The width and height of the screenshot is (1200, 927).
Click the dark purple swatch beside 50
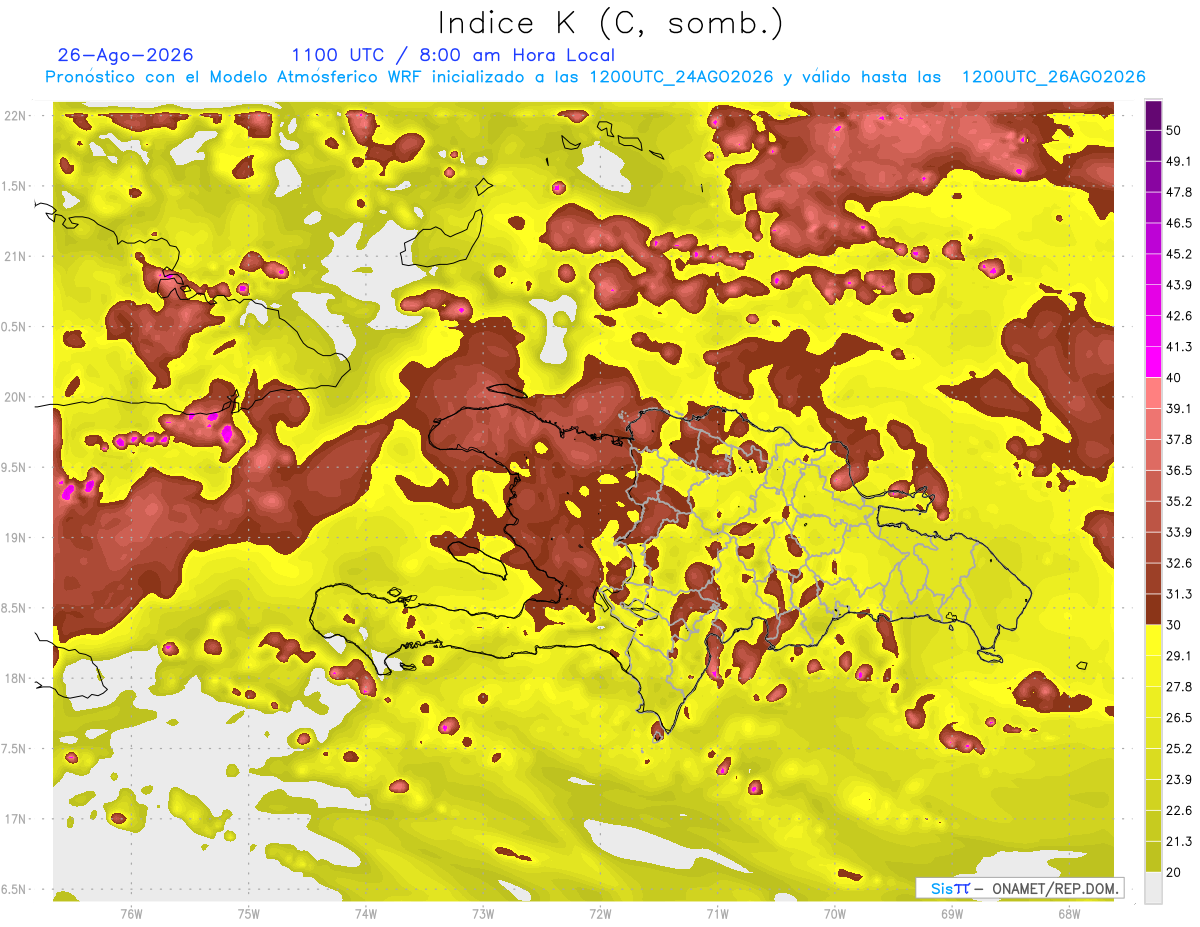pyautogui.click(x=1153, y=116)
